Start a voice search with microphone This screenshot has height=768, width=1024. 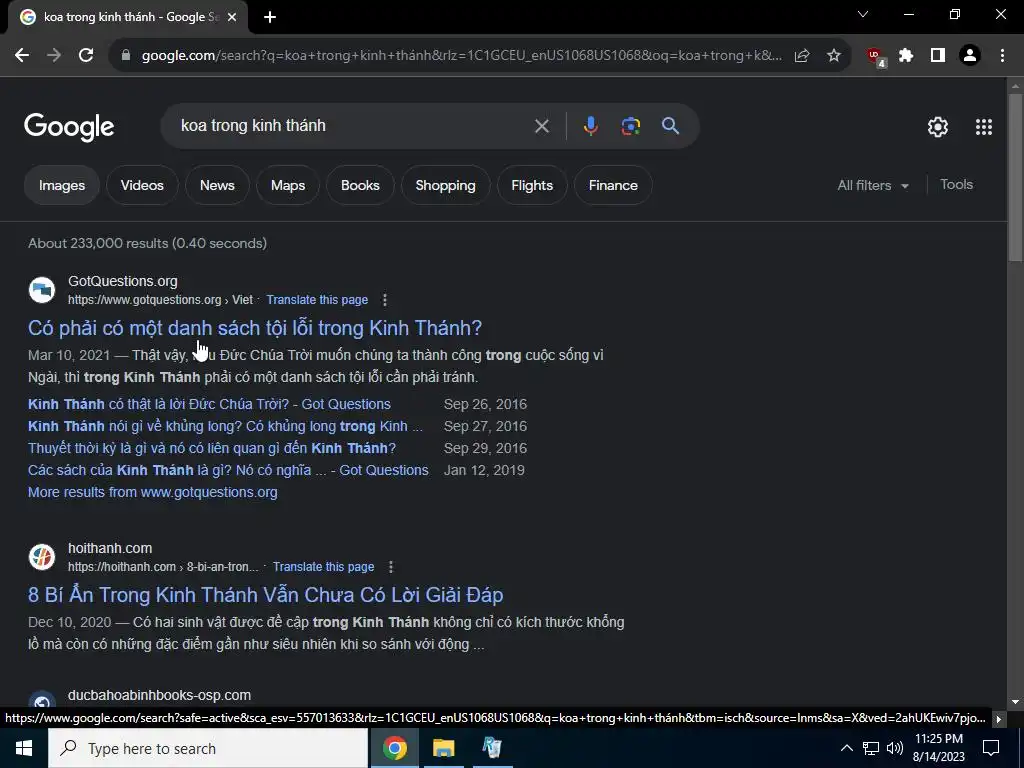tap(590, 125)
